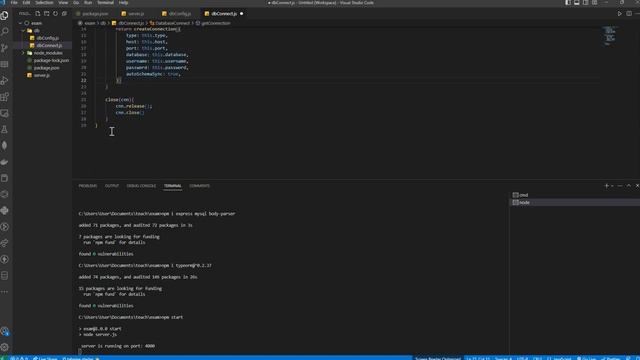Open the Run menu
640x360 pixels.
[x=88, y=2]
